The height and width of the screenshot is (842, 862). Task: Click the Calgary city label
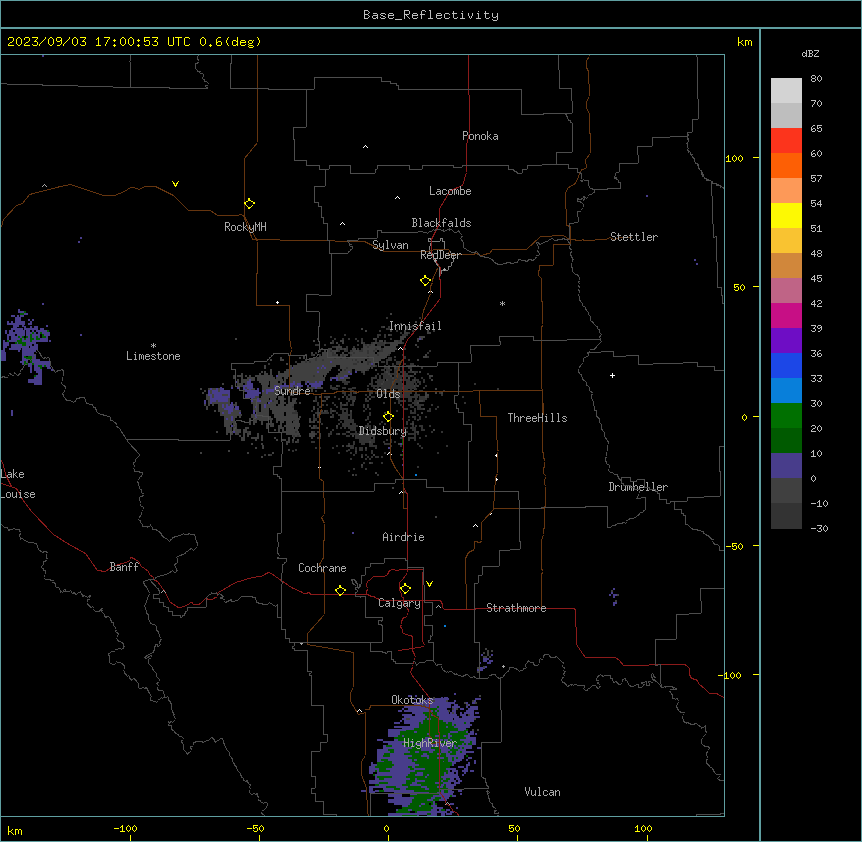(399, 603)
